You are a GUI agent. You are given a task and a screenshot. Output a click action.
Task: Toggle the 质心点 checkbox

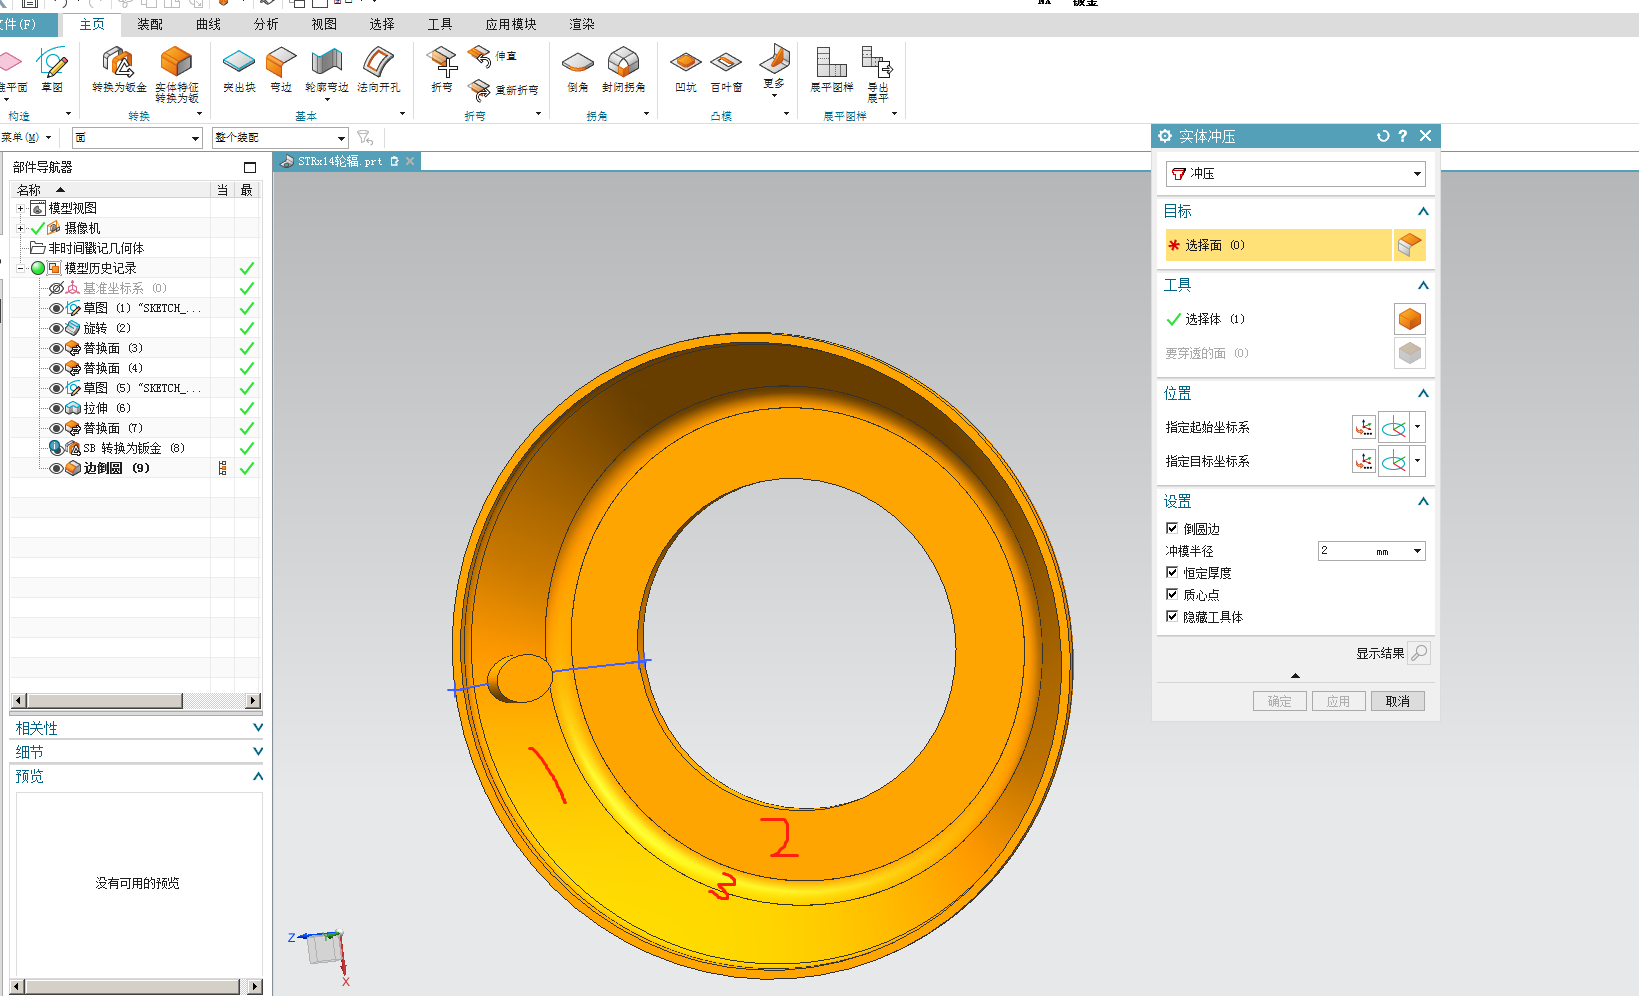[x=1172, y=594]
